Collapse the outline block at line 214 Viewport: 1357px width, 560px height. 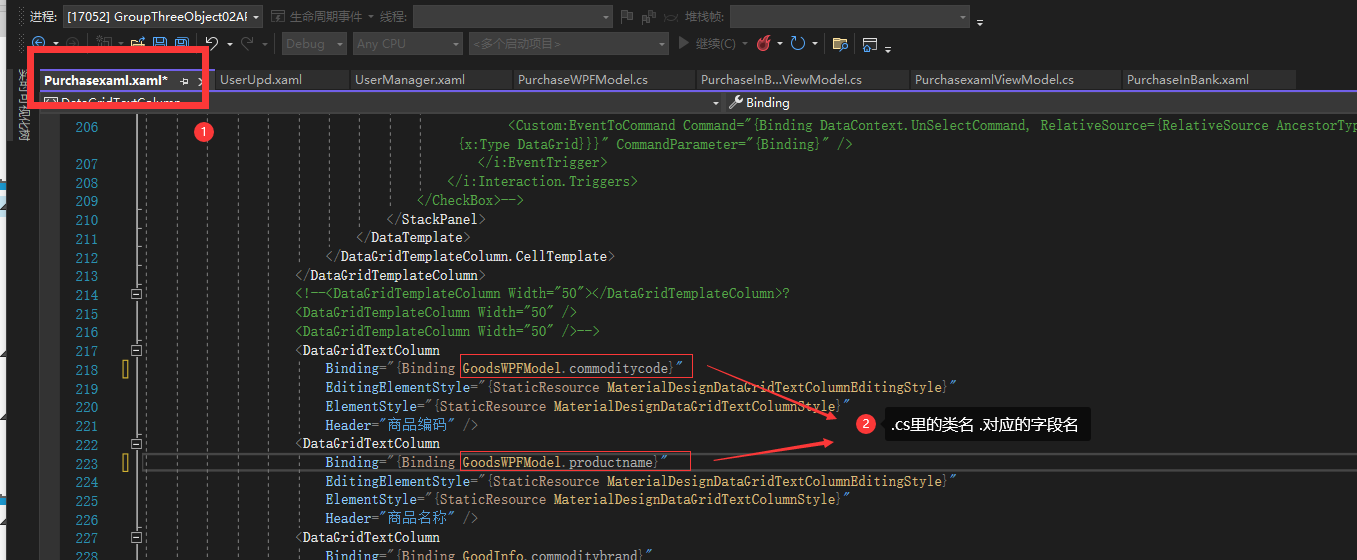coord(137,295)
